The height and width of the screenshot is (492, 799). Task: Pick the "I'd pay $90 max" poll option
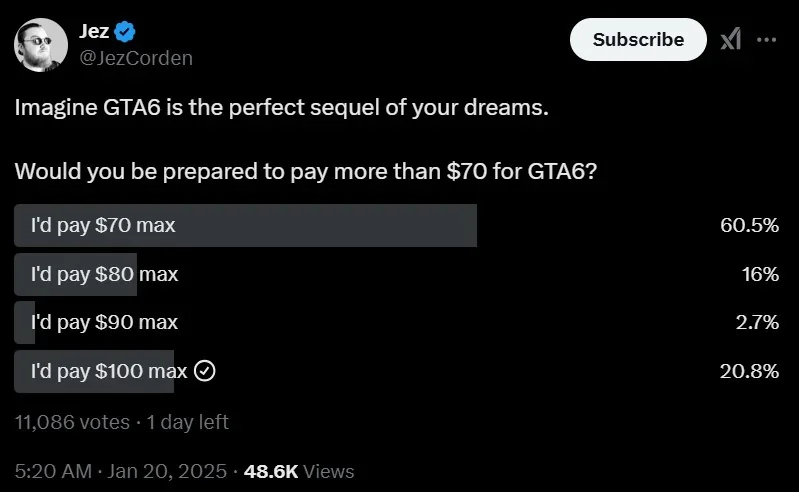tap(104, 322)
